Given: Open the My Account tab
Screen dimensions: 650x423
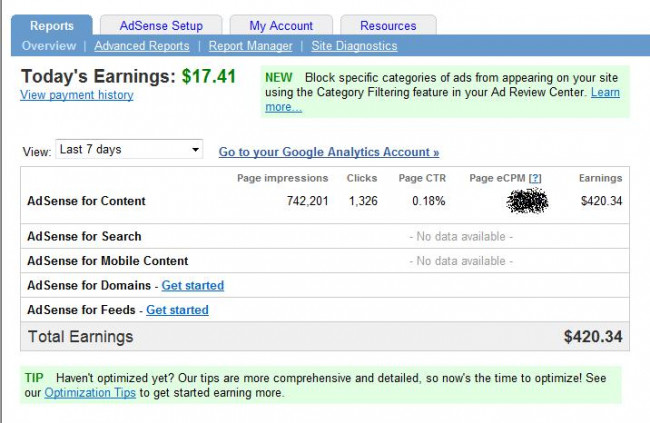Looking at the screenshot, I should (x=281, y=25).
